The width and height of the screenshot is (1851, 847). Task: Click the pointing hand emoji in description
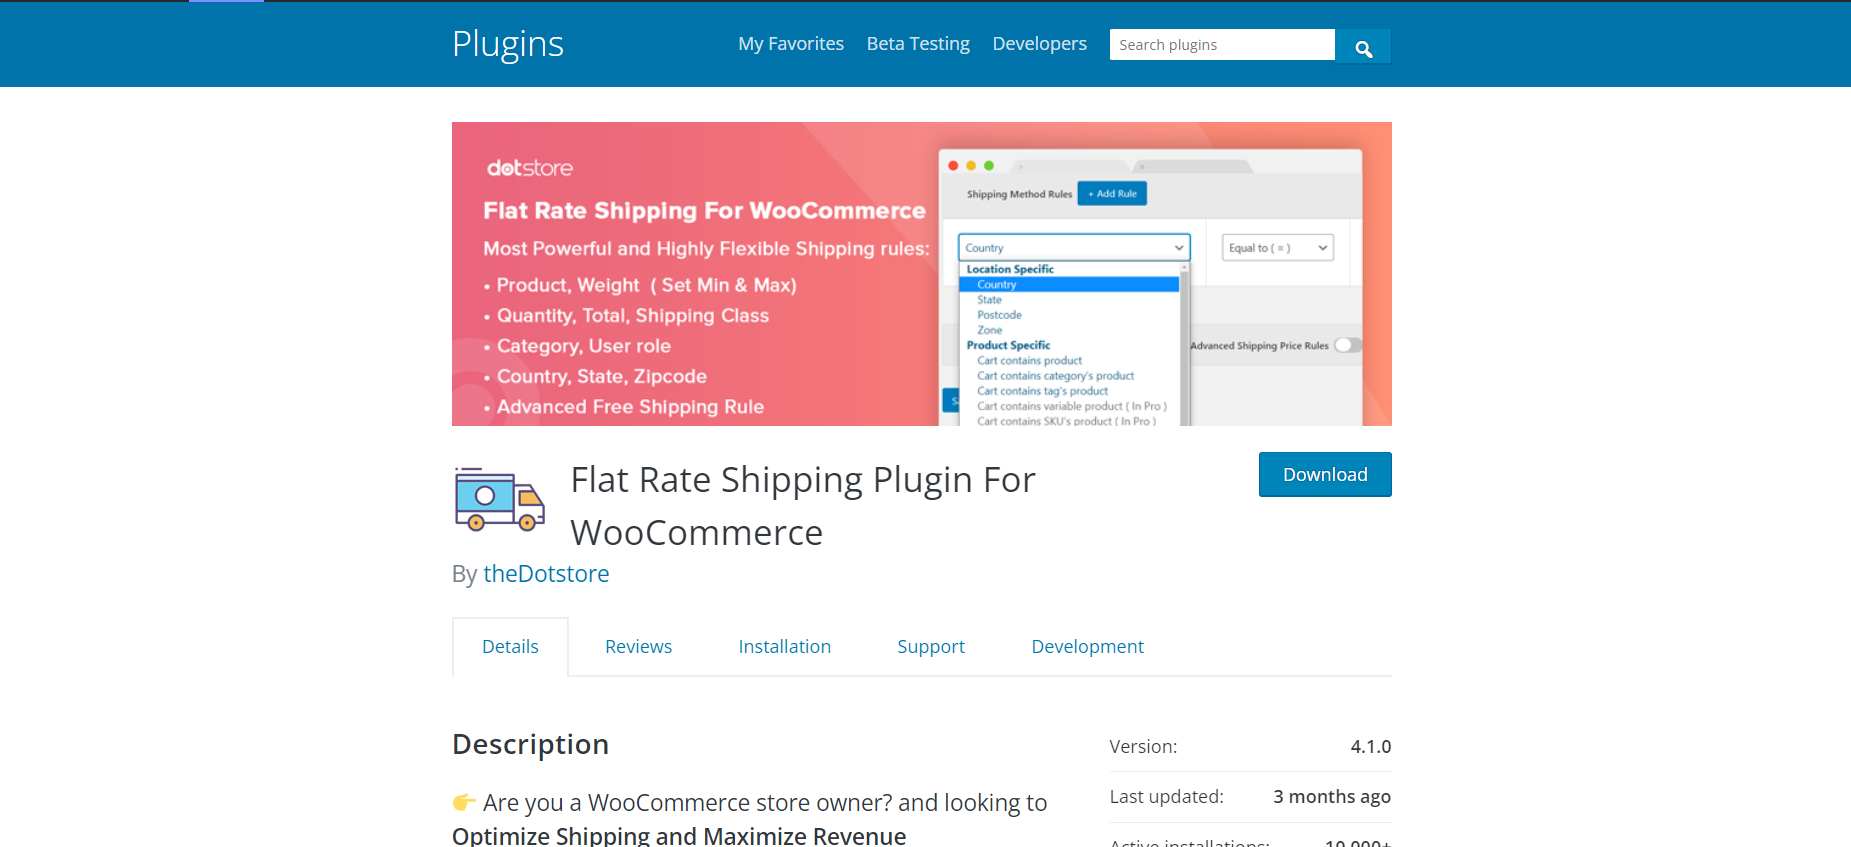point(464,802)
